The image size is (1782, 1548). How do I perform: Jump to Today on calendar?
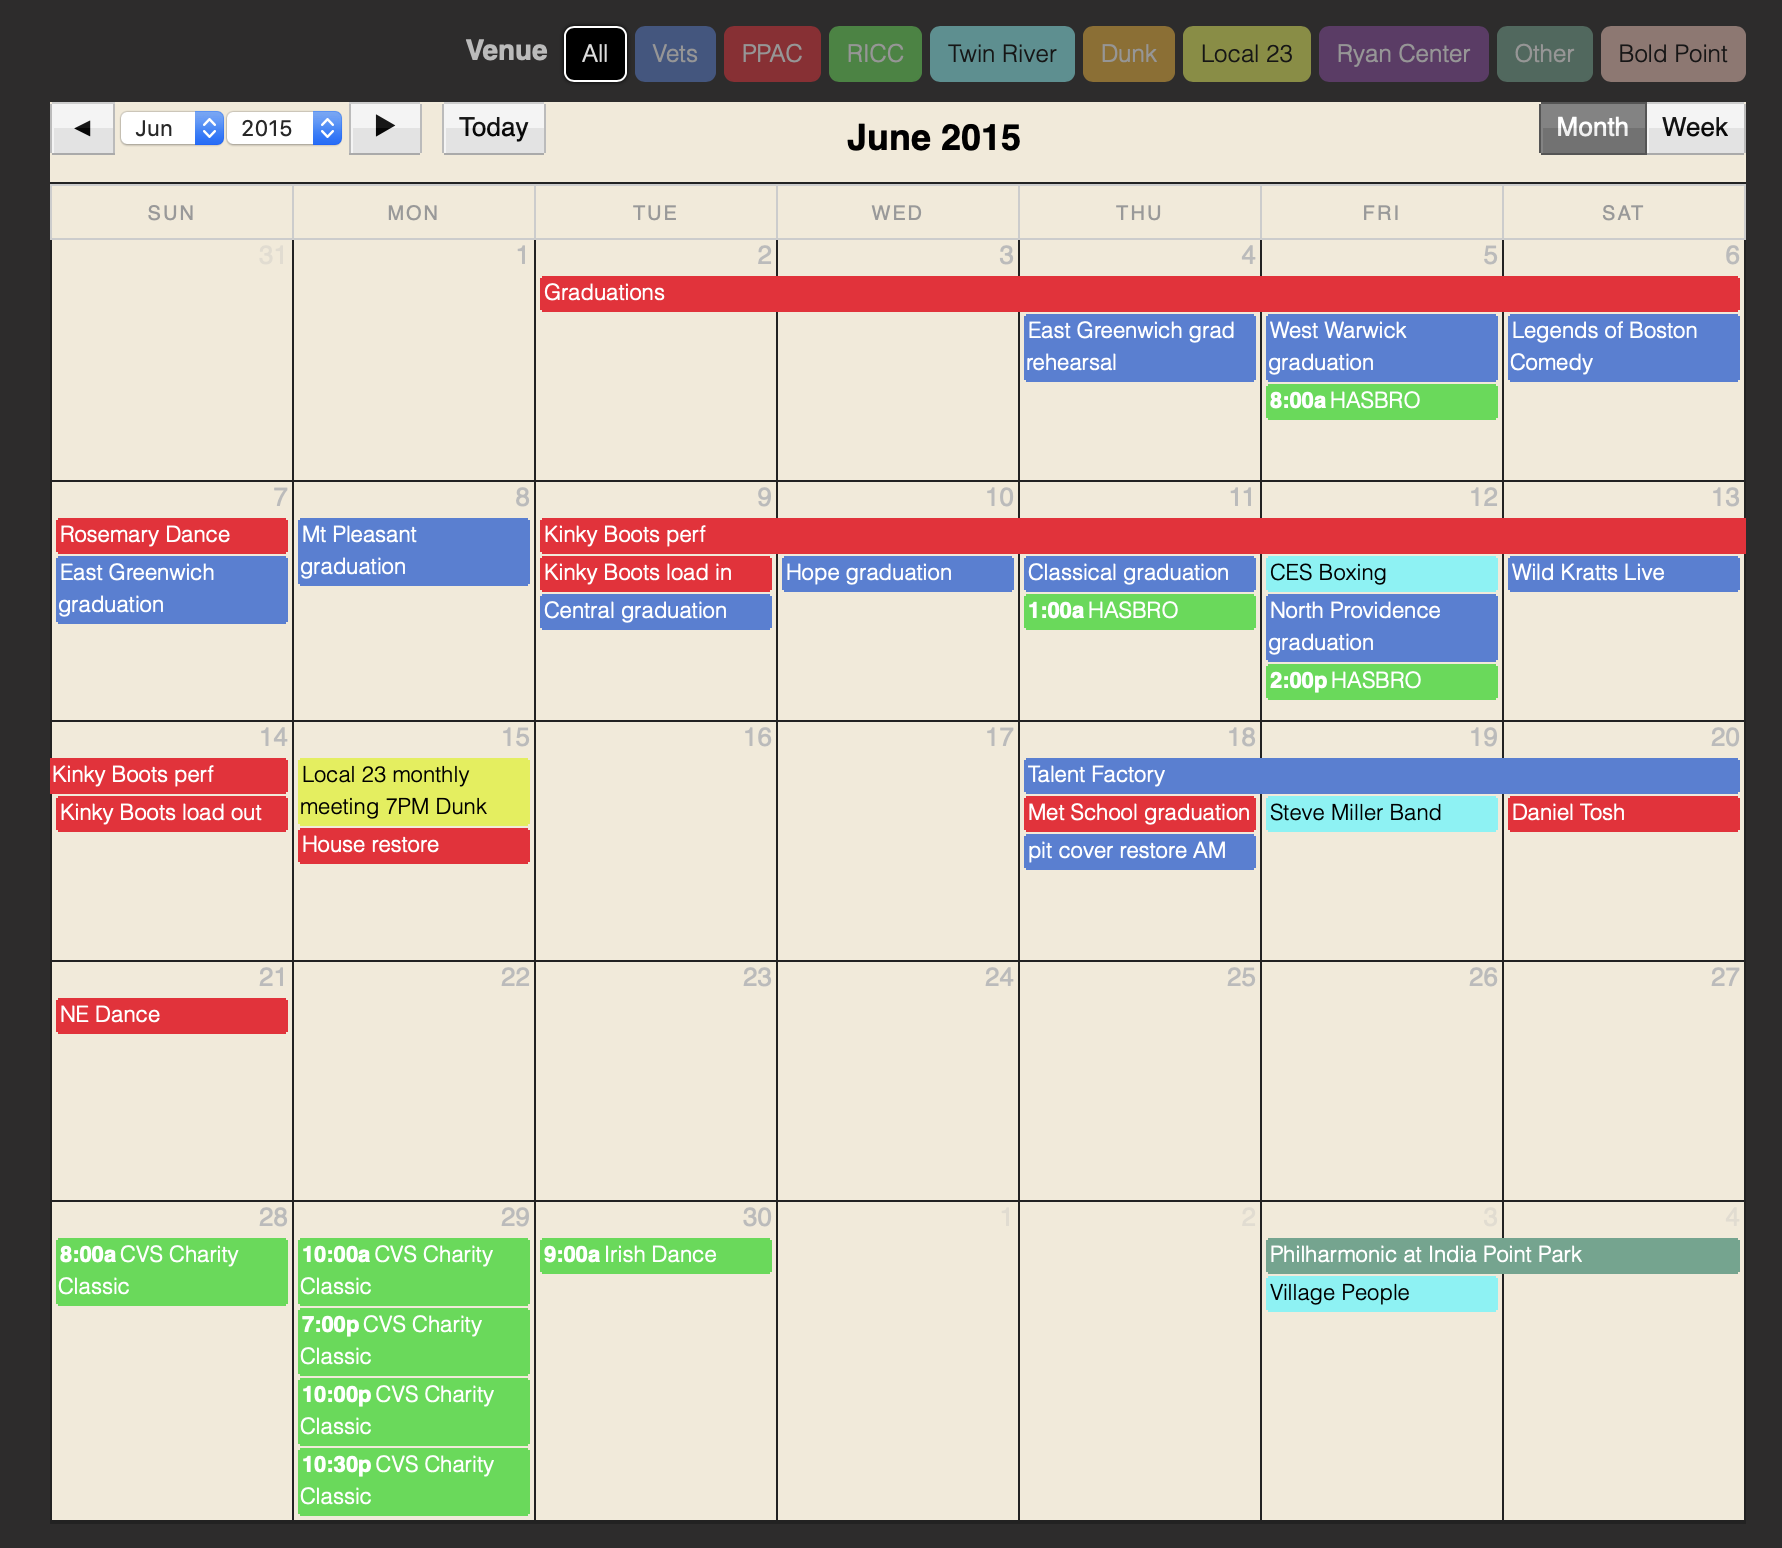click(x=493, y=128)
